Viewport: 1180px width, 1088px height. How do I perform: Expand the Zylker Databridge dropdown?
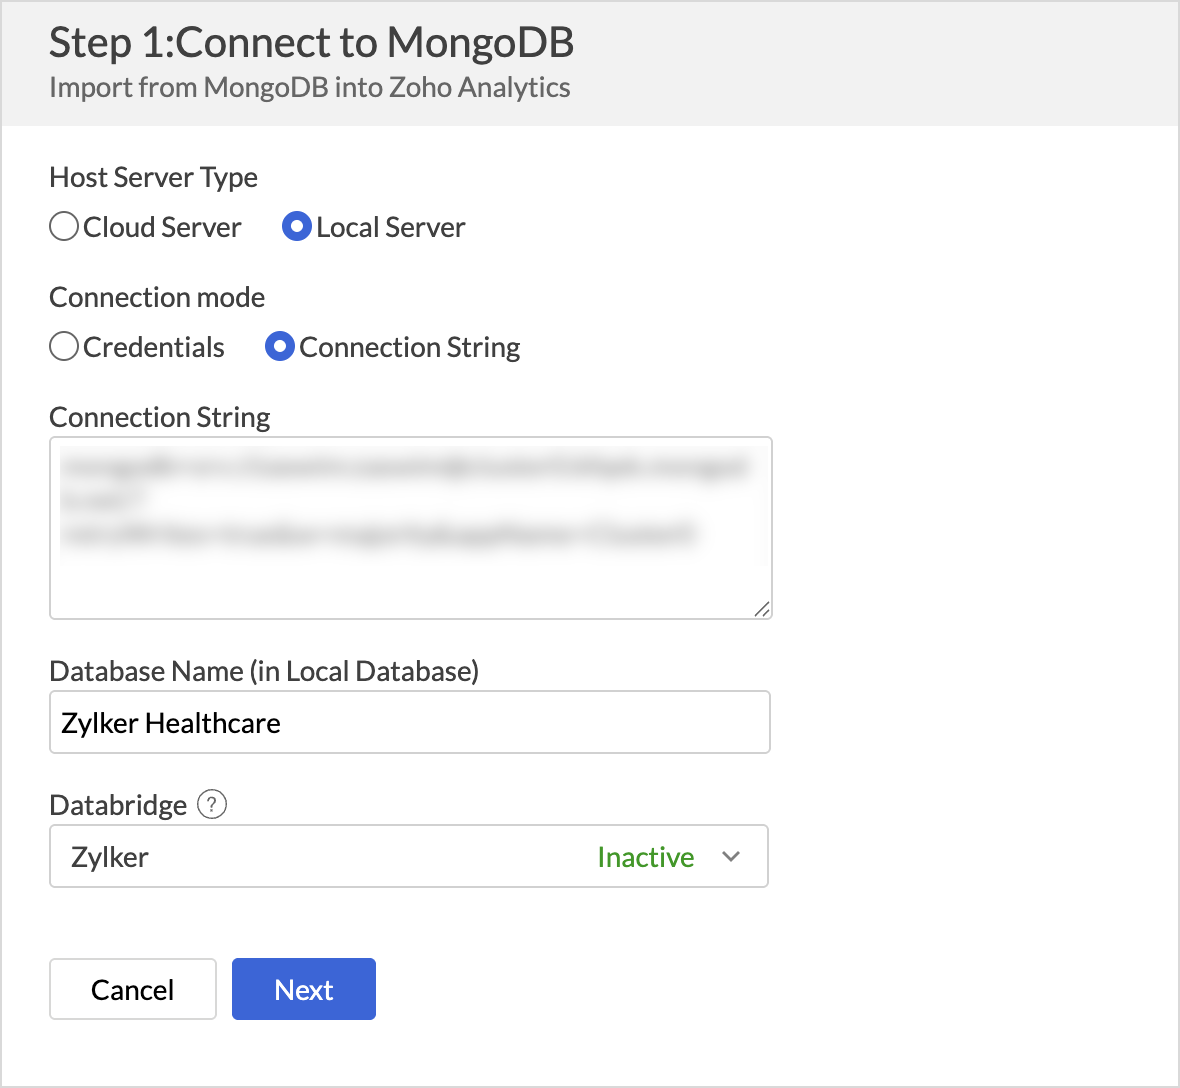tap(409, 856)
